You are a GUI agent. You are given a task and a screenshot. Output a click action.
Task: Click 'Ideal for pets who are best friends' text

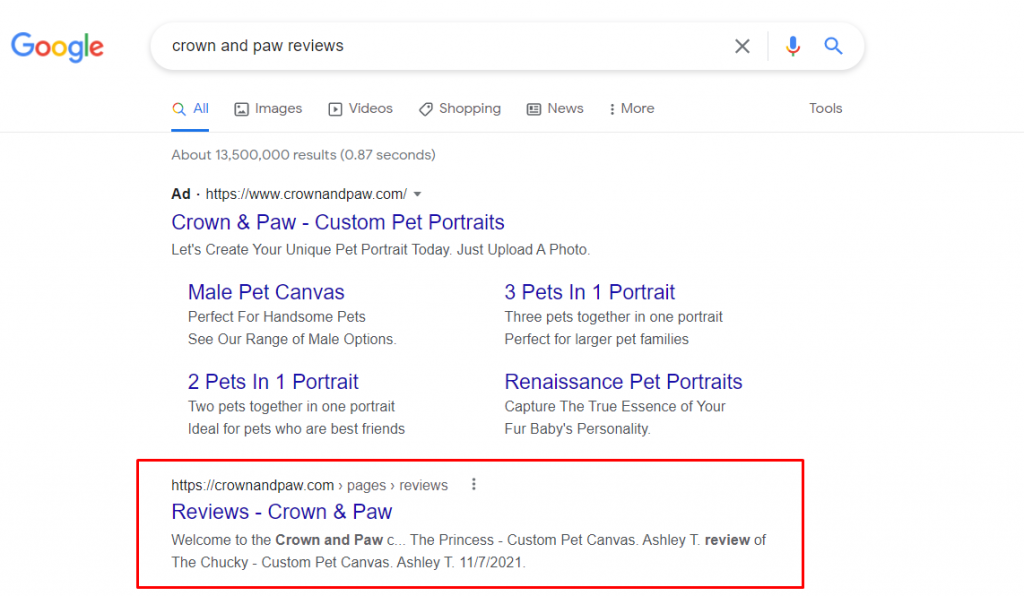(x=296, y=429)
